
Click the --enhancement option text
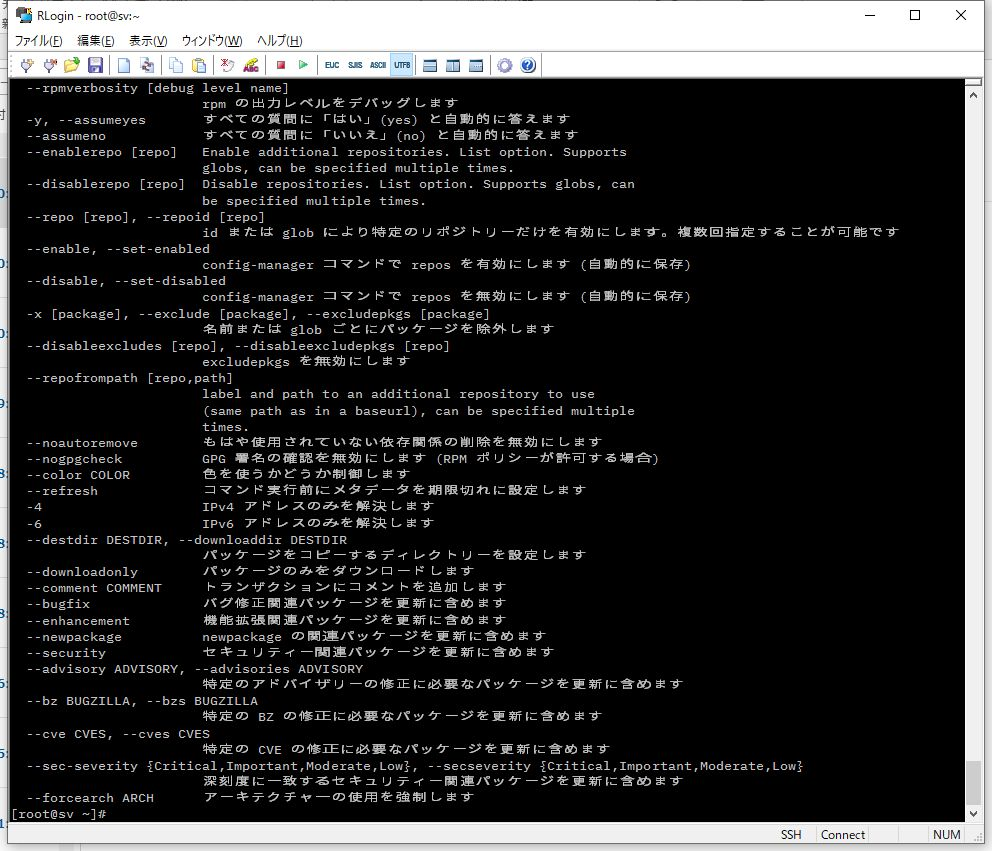[78, 621]
